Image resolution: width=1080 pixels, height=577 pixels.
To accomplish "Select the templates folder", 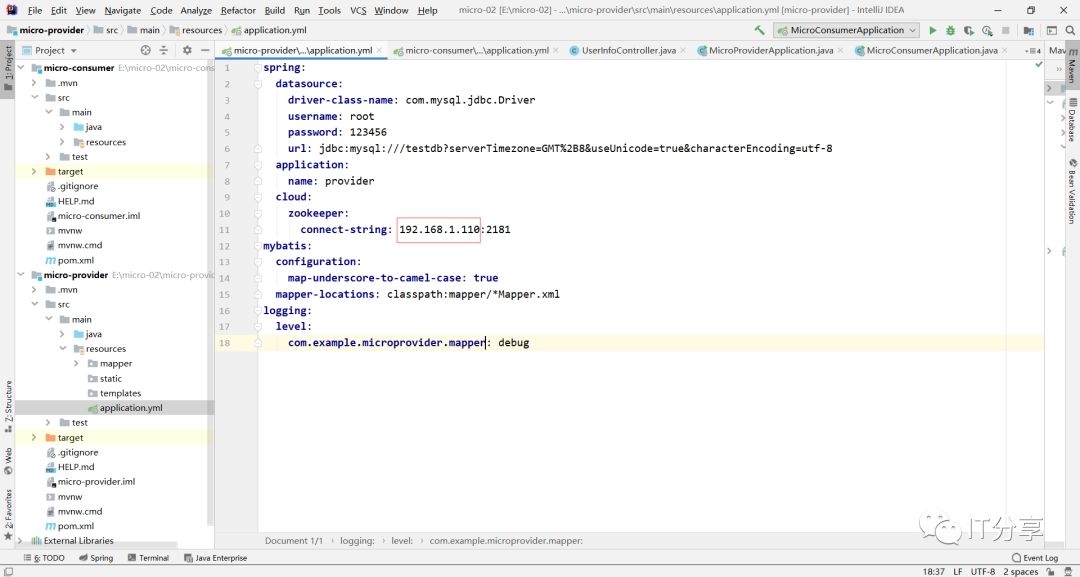I will click(114, 393).
